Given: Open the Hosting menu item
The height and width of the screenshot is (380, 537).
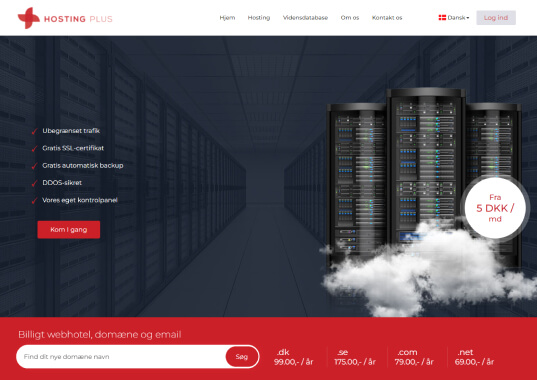Looking at the screenshot, I should pos(259,18).
